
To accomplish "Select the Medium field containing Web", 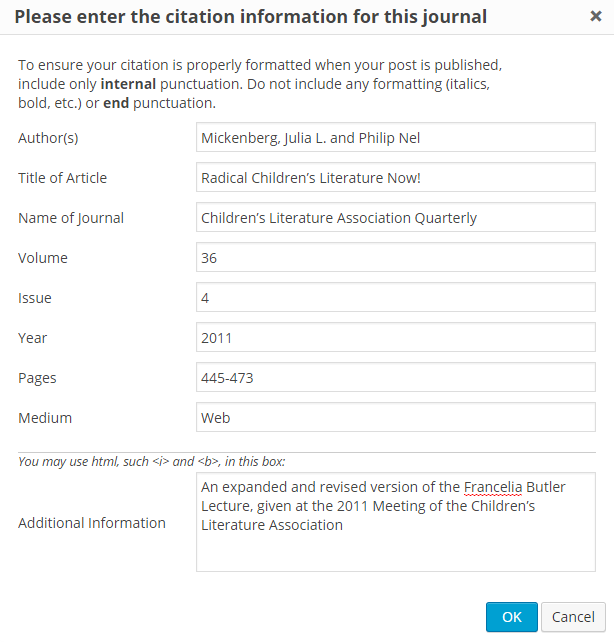I will coord(396,418).
